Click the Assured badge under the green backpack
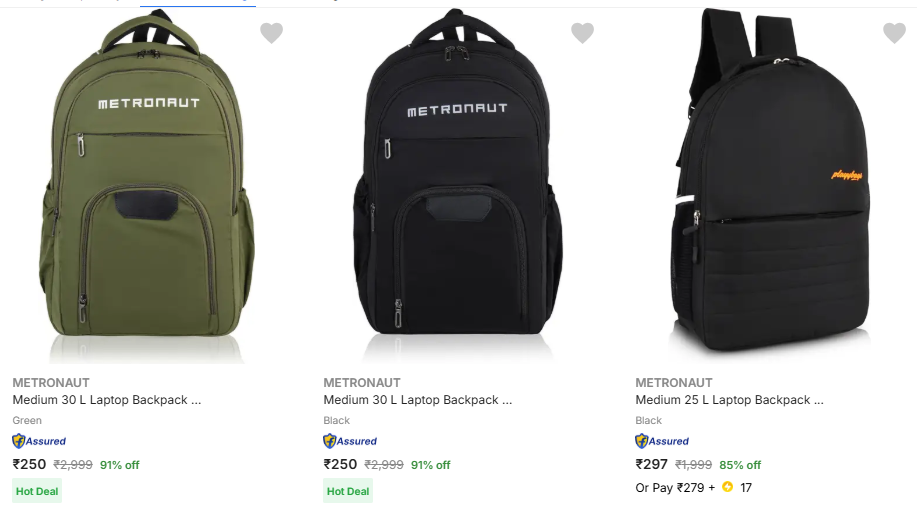Screen dimensions: 917x506 (x=39, y=441)
